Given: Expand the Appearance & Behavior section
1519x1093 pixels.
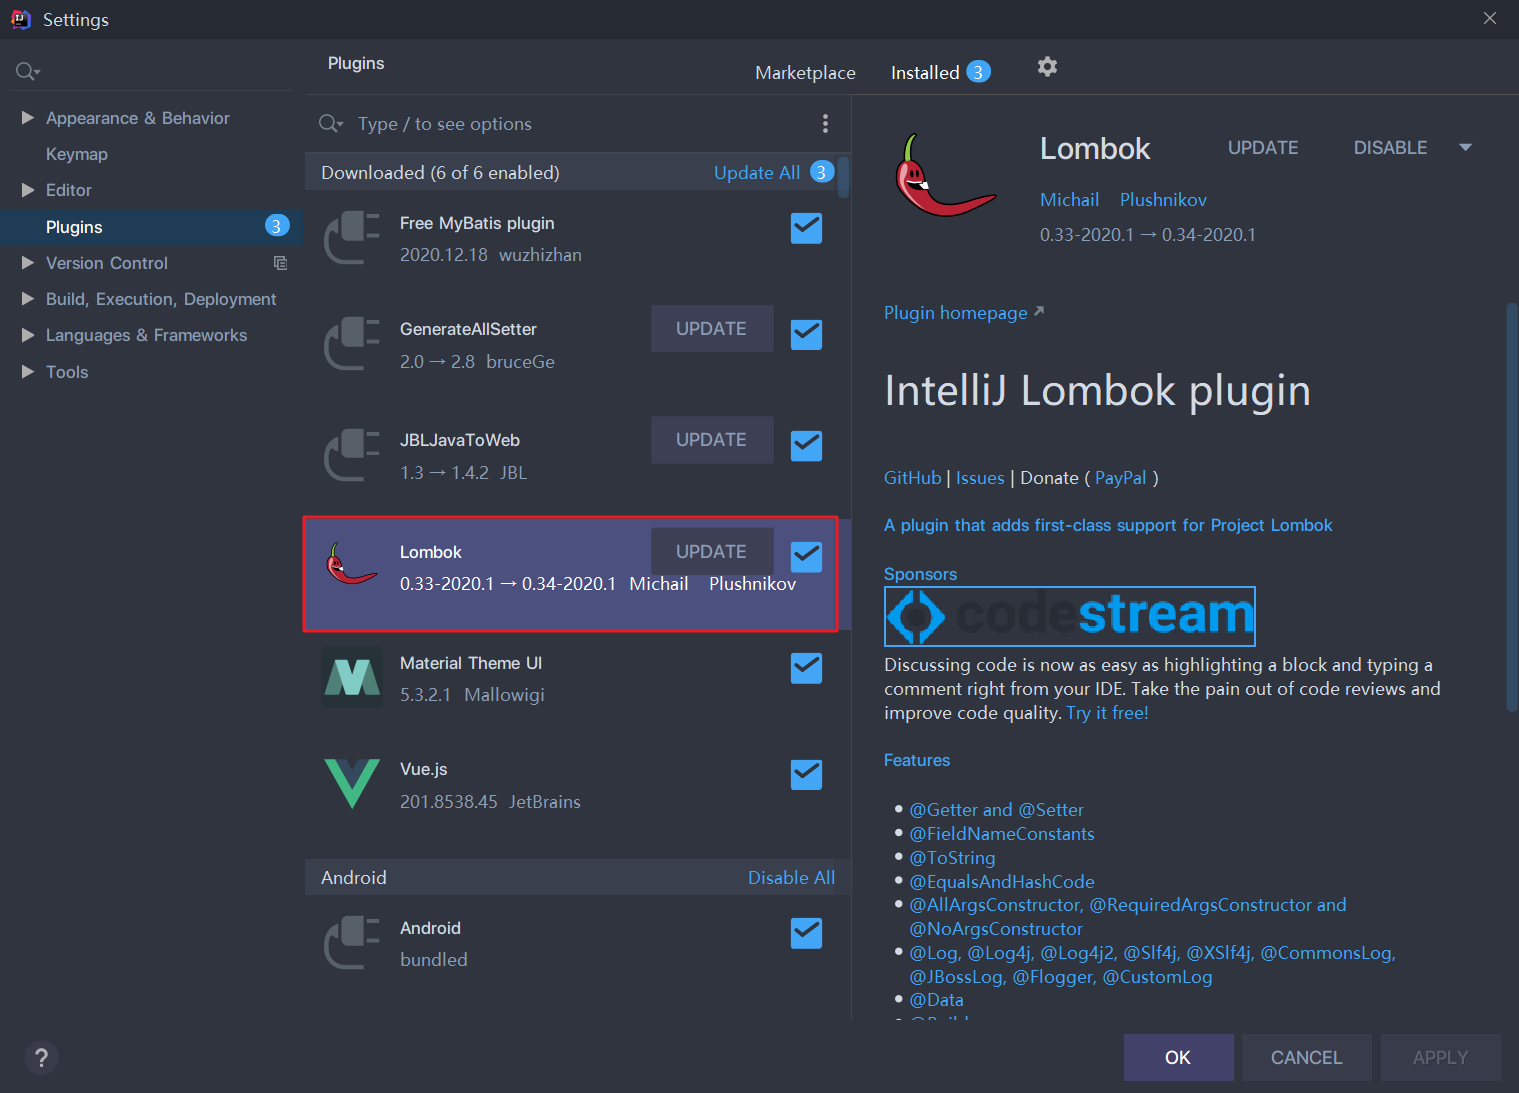Looking at the screenshot, I should tap(28, 118).
